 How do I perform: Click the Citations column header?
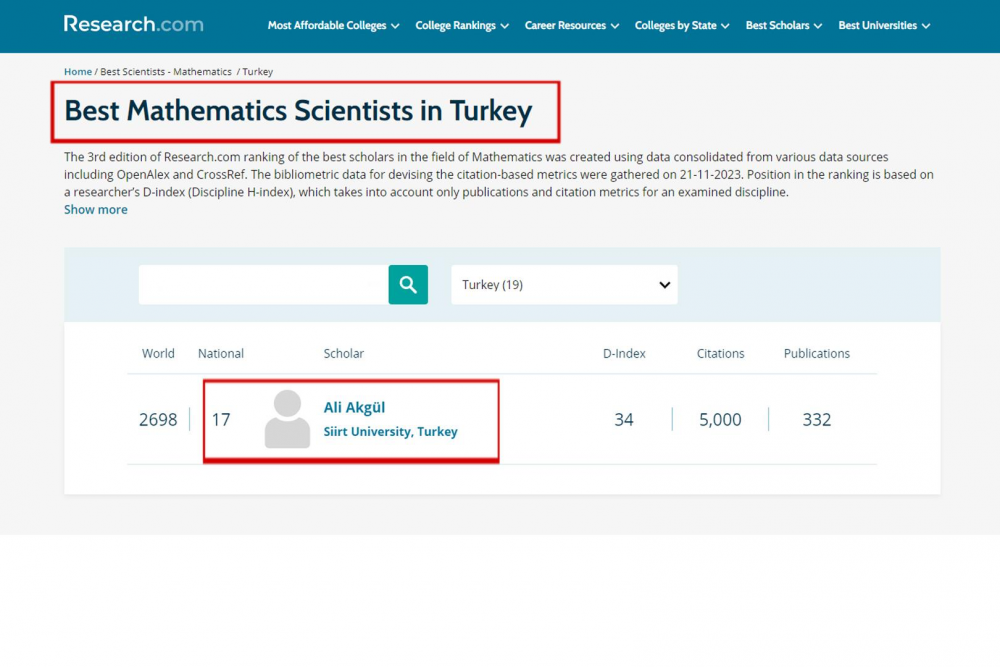point(720,354)
